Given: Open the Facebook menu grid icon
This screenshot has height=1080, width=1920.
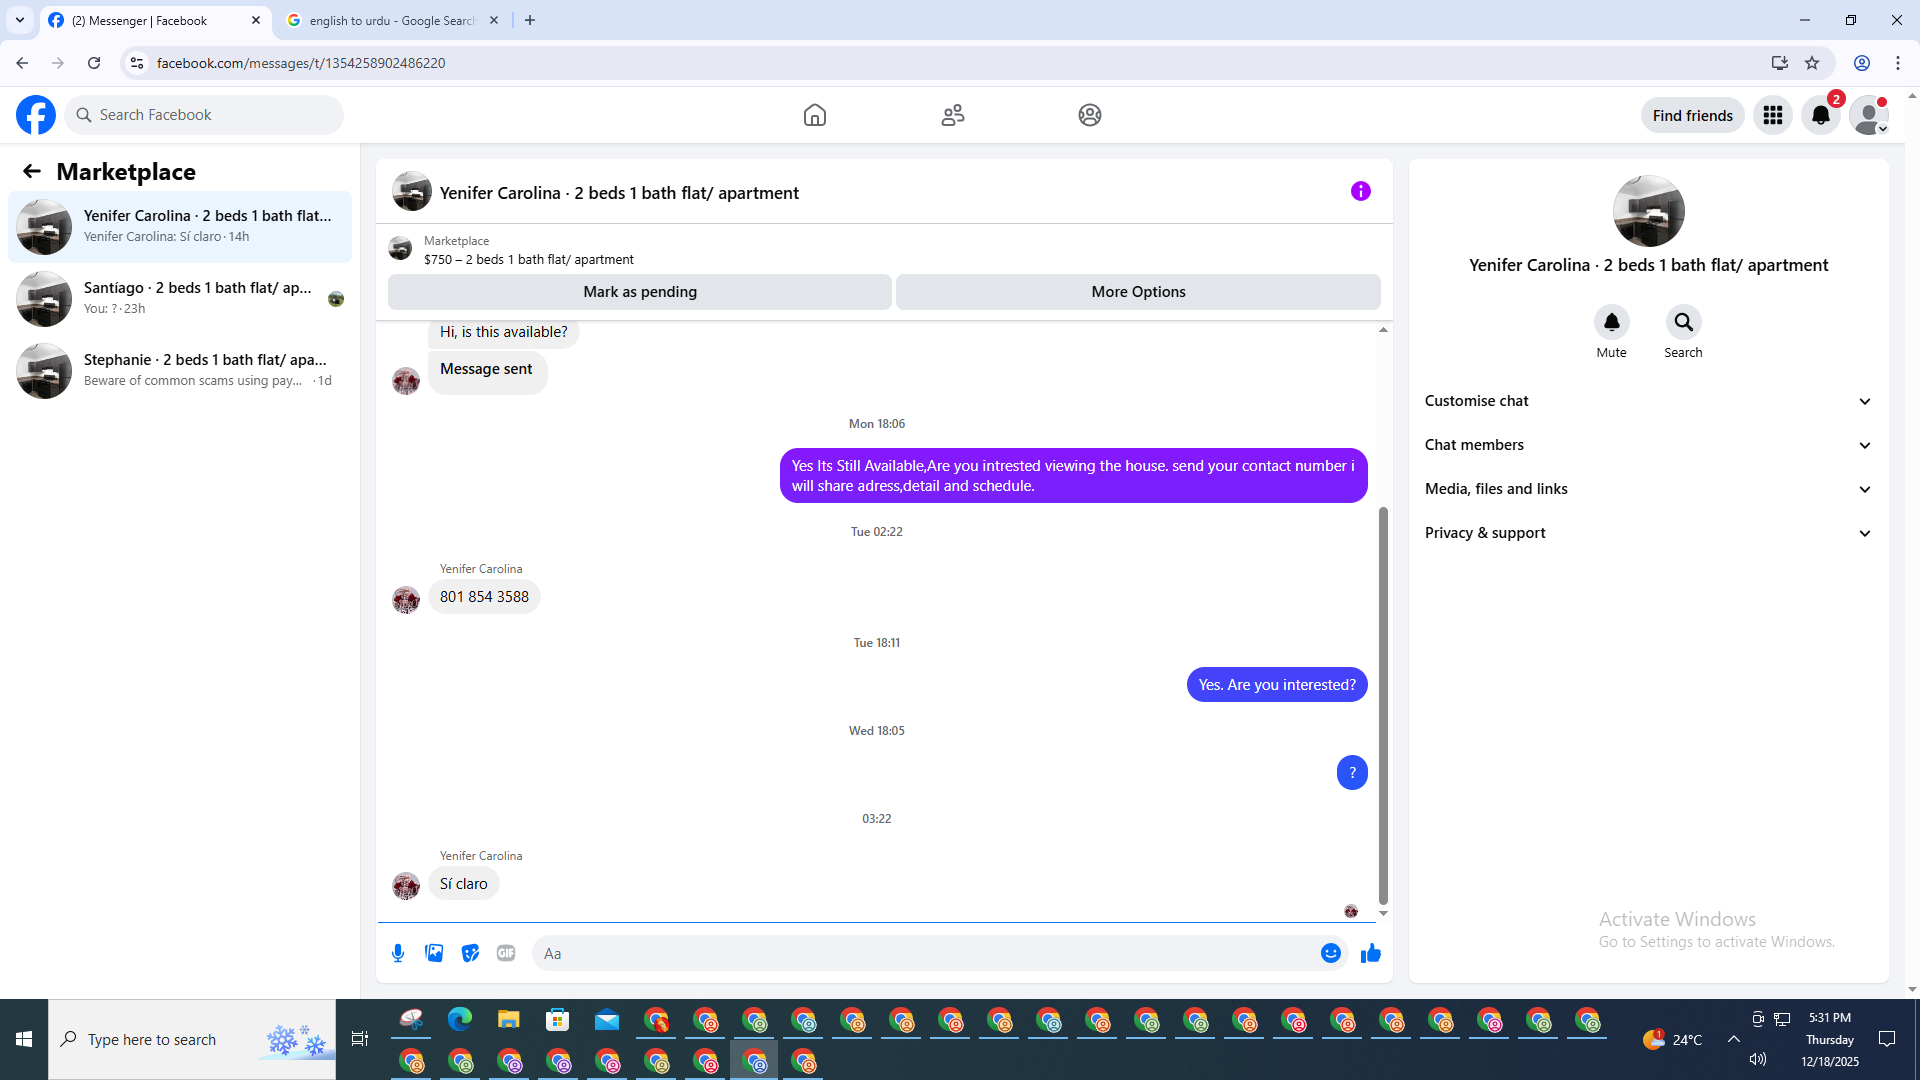Looking at the screenshot, I should coord(1773,115).
